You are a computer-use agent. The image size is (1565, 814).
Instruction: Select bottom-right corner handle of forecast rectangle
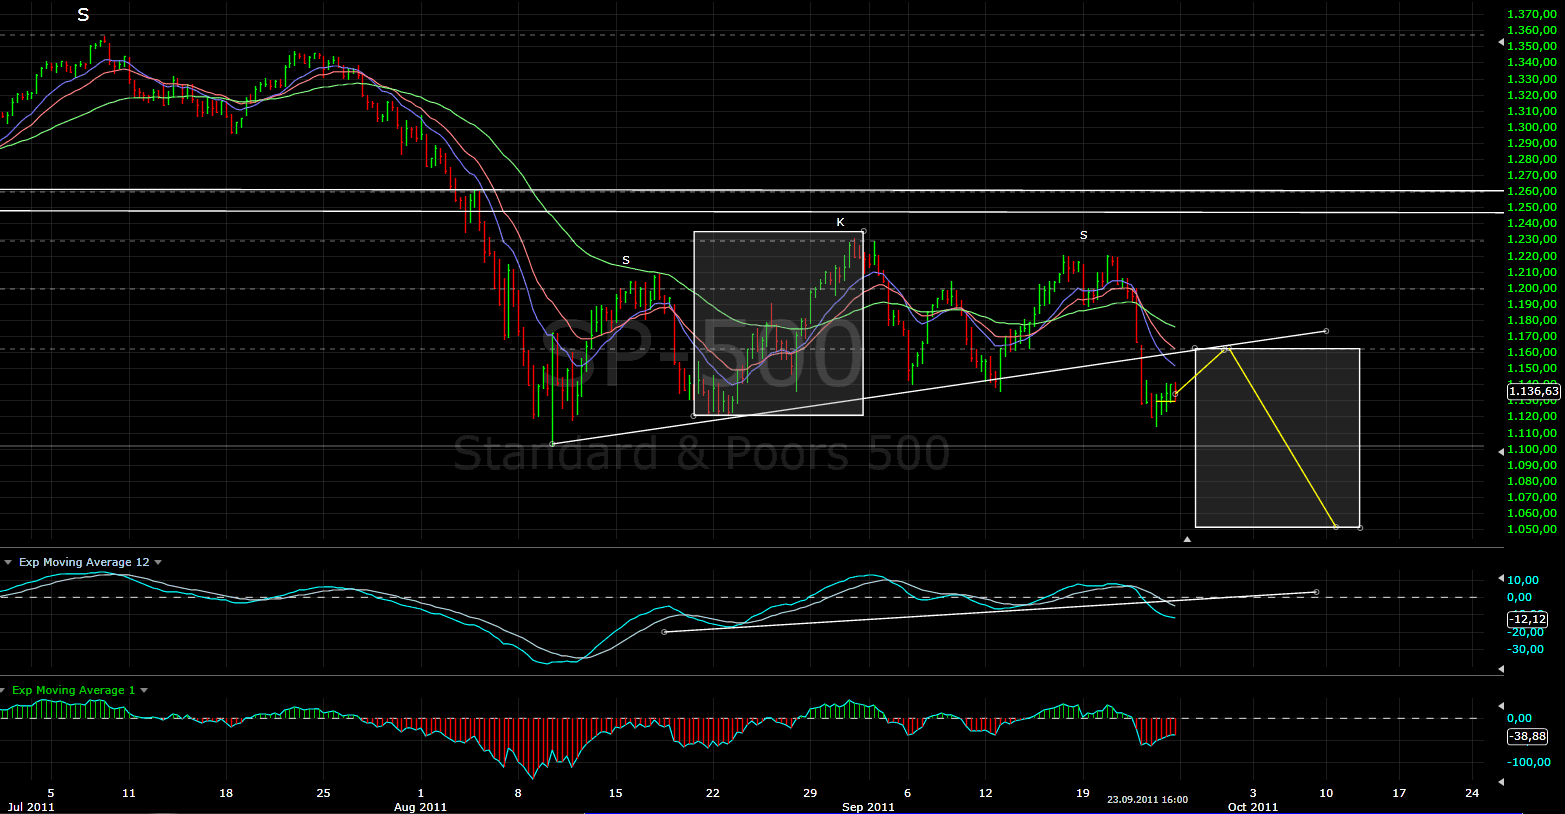coord(1360,527)
